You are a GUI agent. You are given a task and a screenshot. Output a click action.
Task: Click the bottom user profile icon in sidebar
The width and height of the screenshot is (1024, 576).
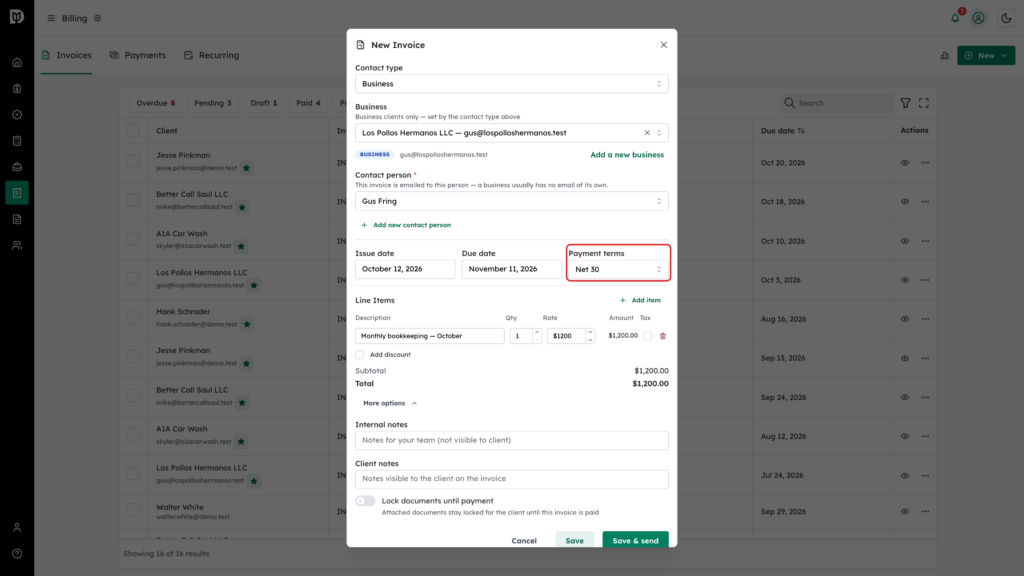tap(17, 528)
